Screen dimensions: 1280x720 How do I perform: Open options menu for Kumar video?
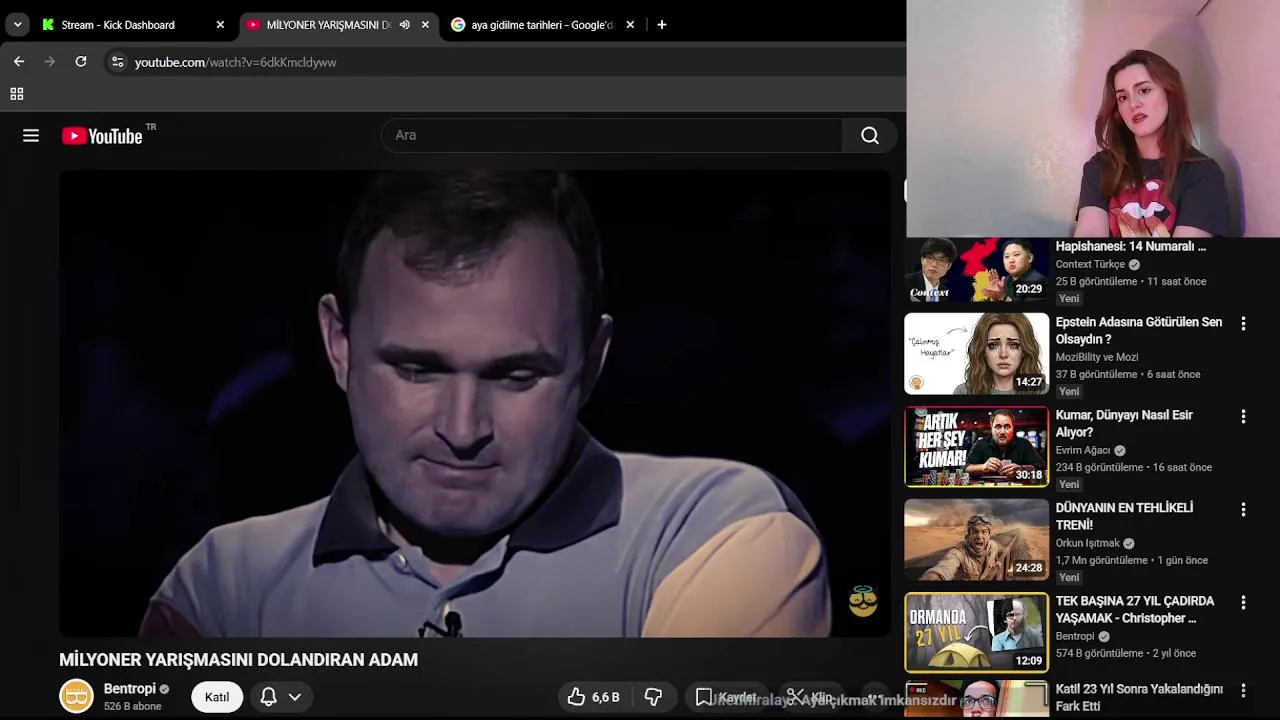1243,417
